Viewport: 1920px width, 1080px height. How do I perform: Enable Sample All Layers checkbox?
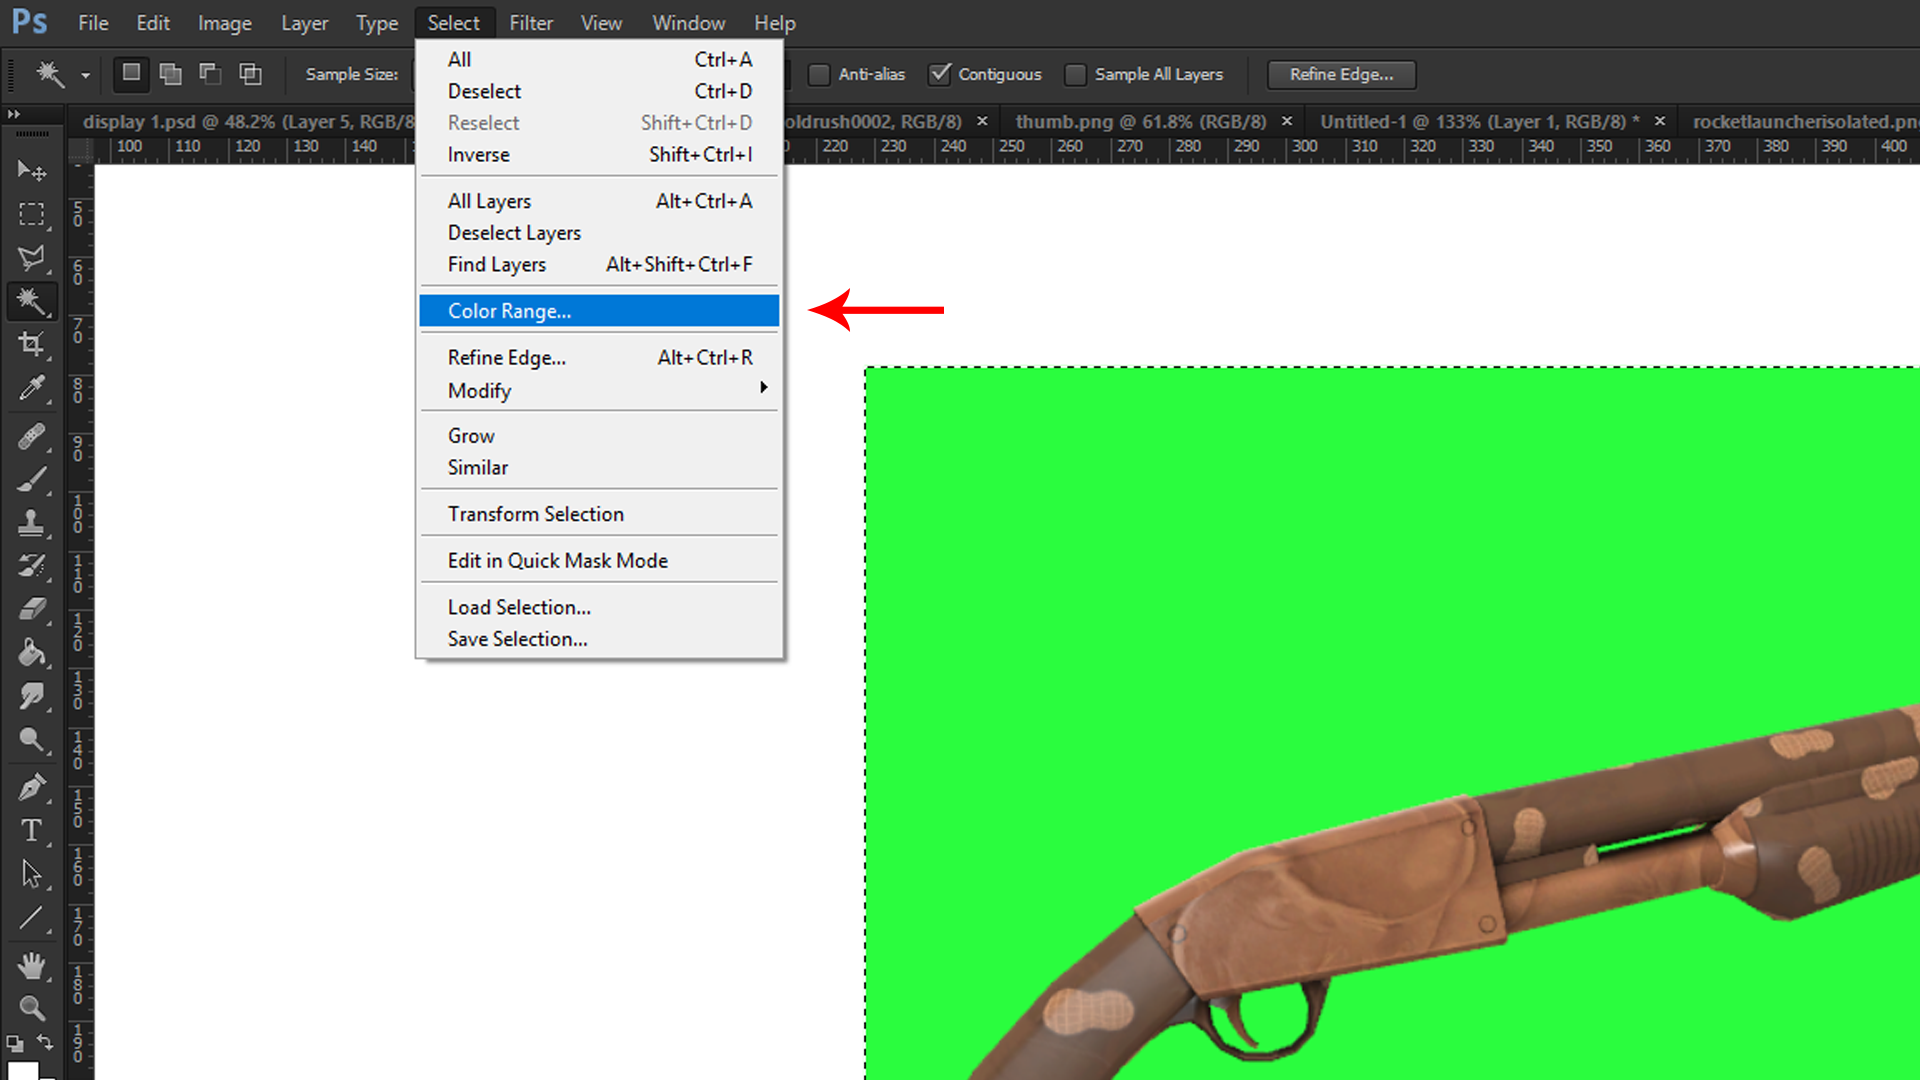1076,74
